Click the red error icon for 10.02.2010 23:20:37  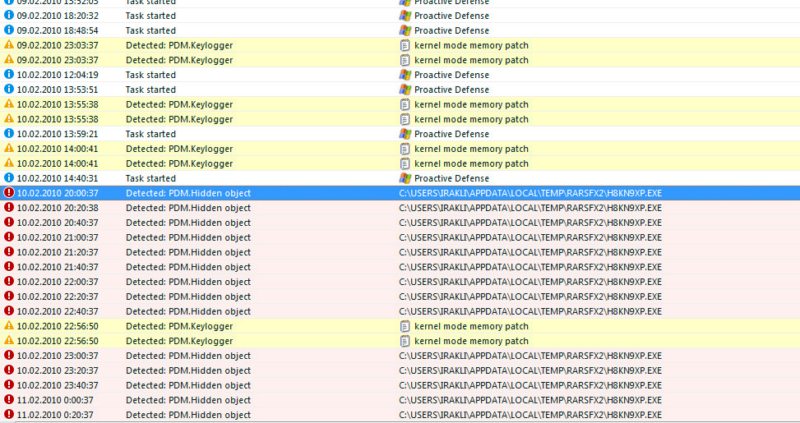9,370
